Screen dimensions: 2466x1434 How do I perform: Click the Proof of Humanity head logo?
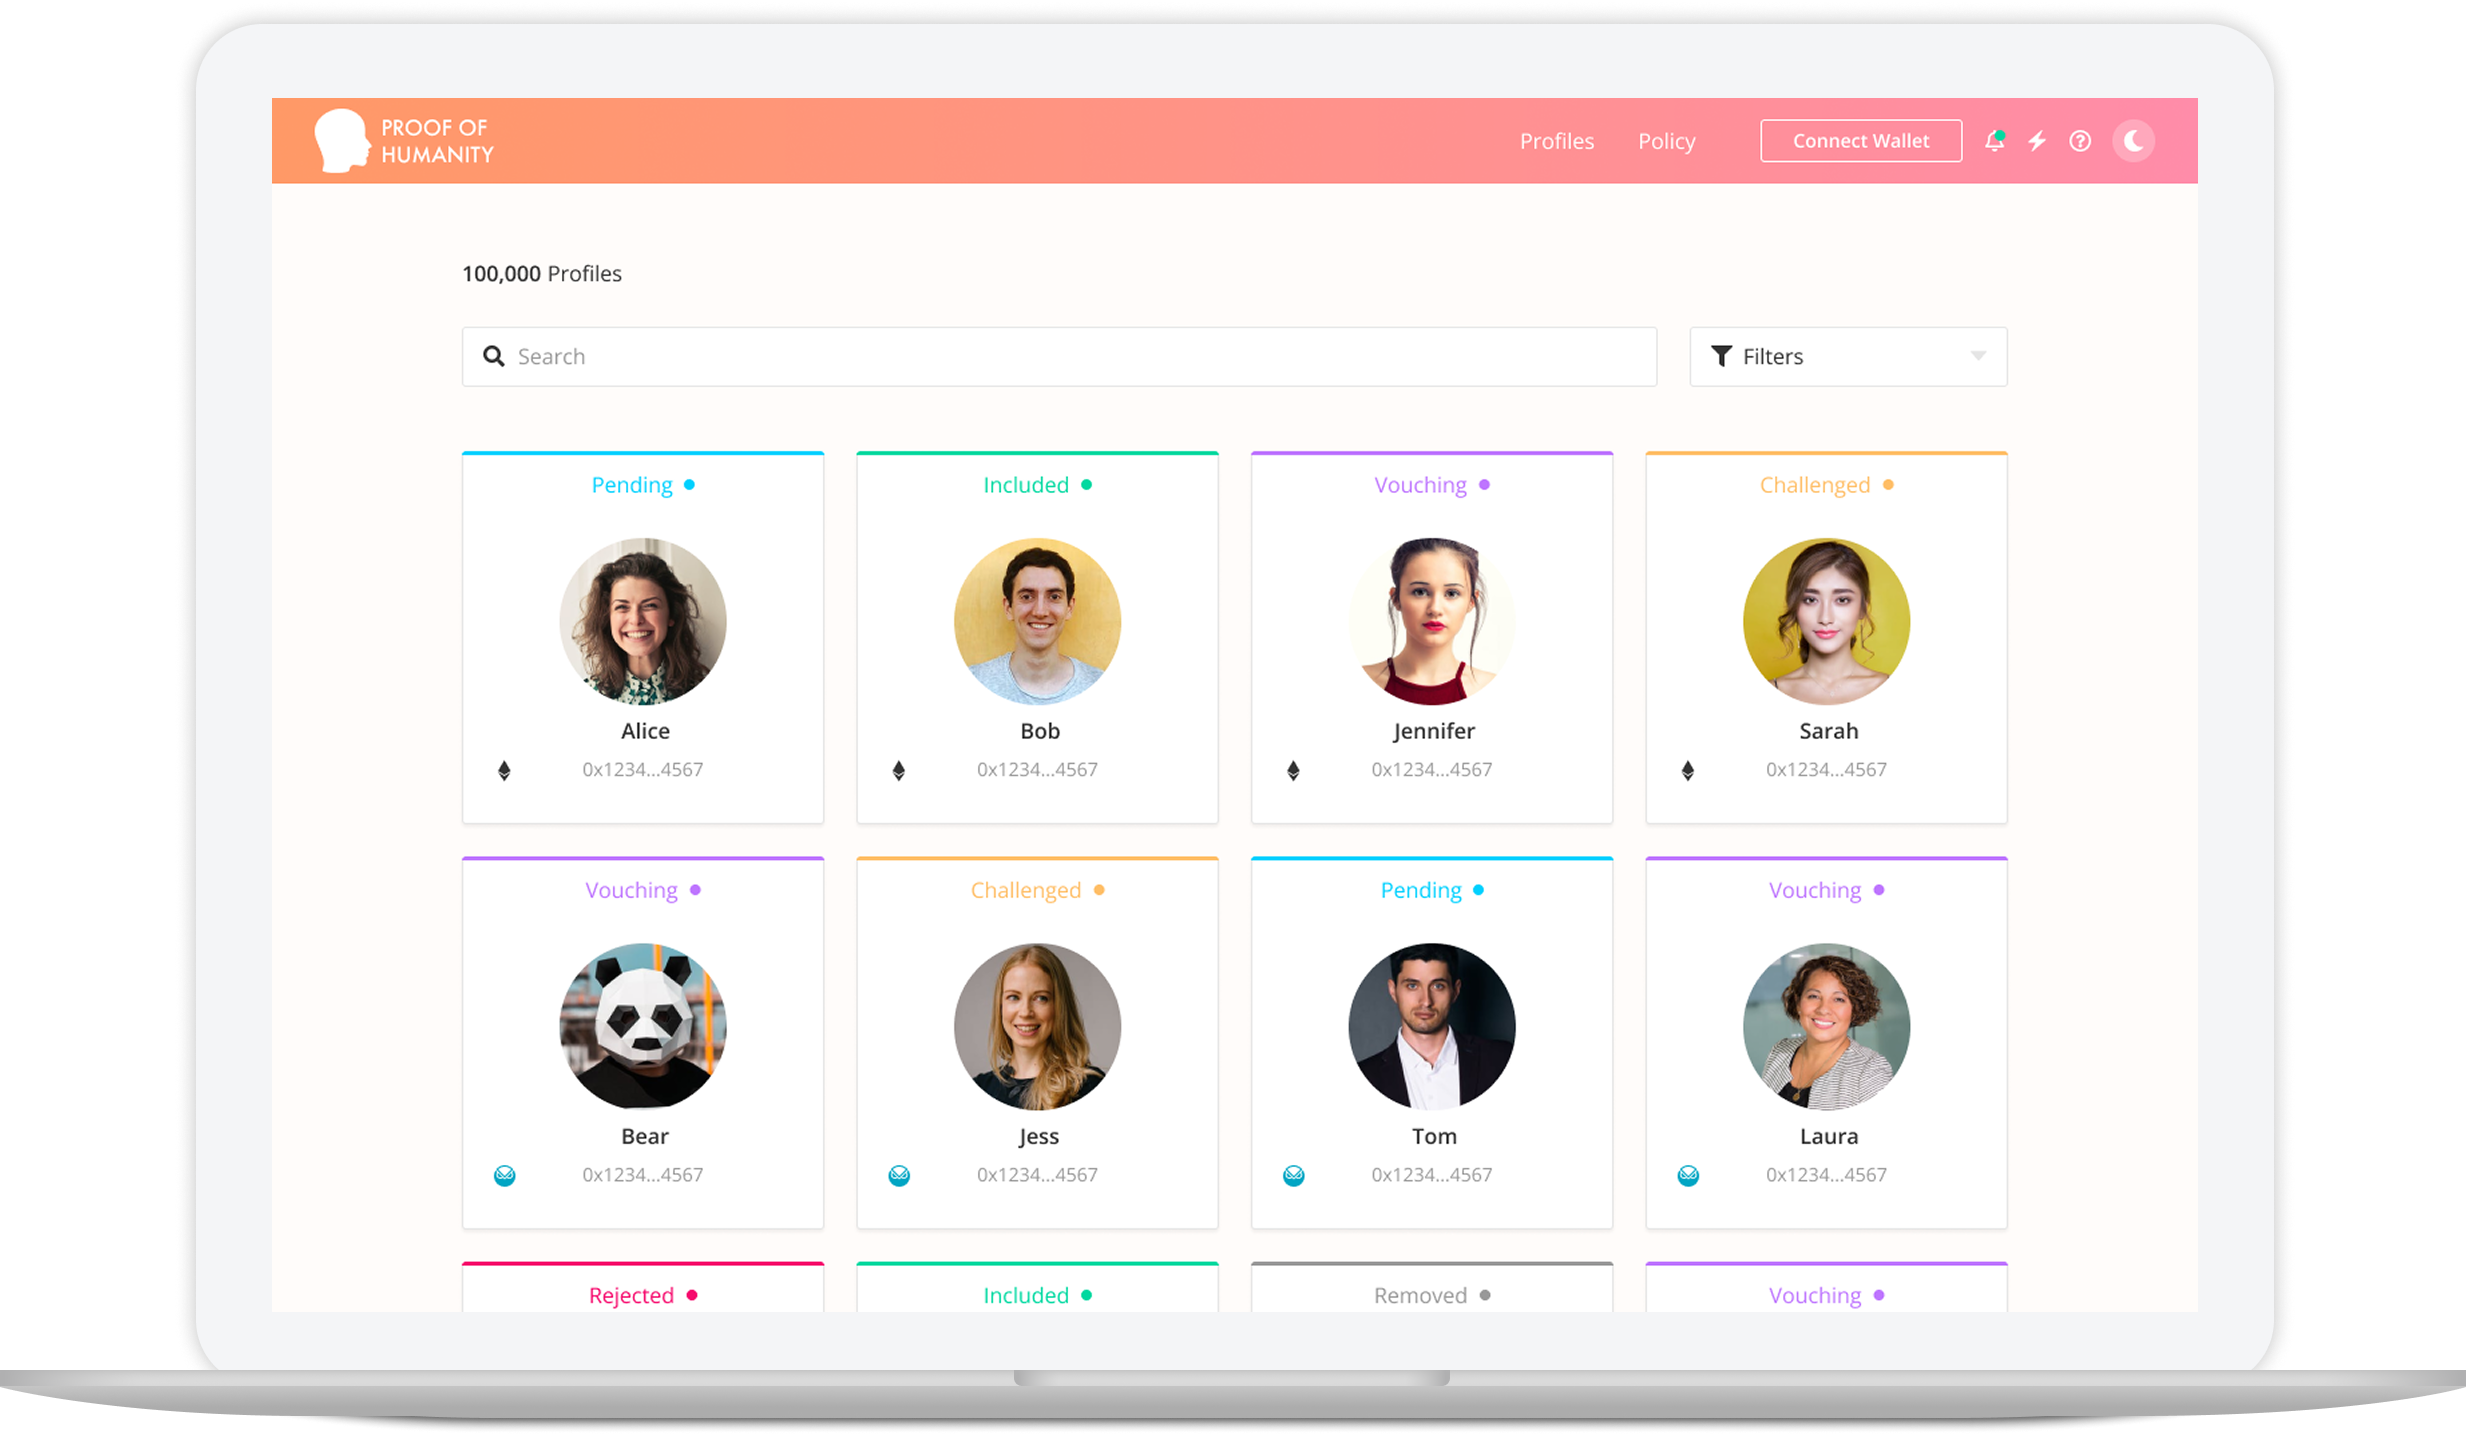340,140
